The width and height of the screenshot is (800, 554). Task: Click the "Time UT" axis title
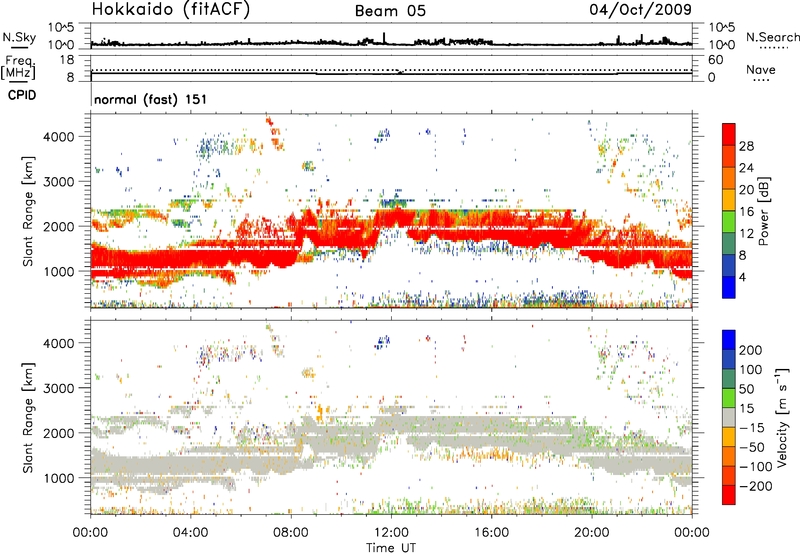coord(391,548)
